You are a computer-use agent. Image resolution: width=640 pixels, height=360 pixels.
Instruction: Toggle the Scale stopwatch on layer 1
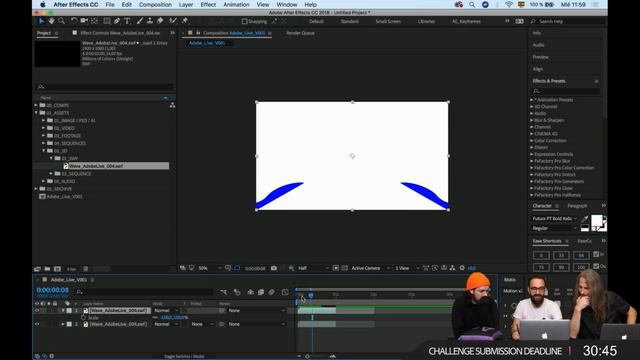click(83, 317)
